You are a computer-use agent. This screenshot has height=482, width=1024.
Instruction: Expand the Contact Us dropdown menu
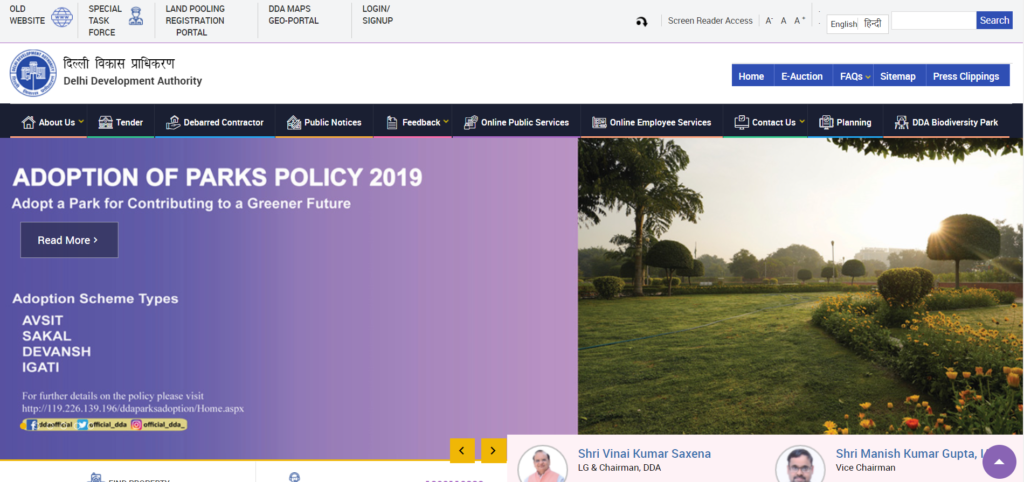773,123
